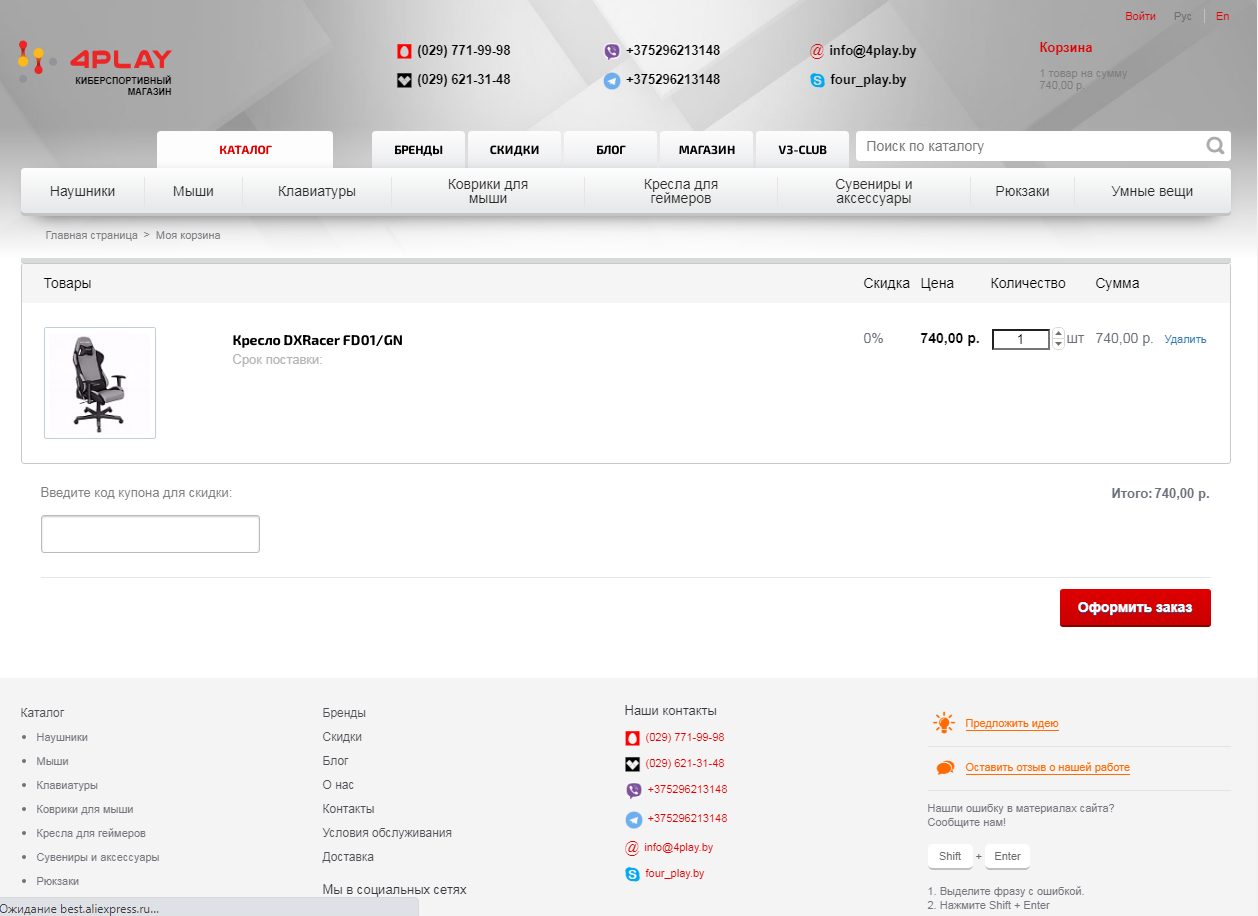Click the Telegram icon in header
The image size is (1258, 916).
pos(612,80)
